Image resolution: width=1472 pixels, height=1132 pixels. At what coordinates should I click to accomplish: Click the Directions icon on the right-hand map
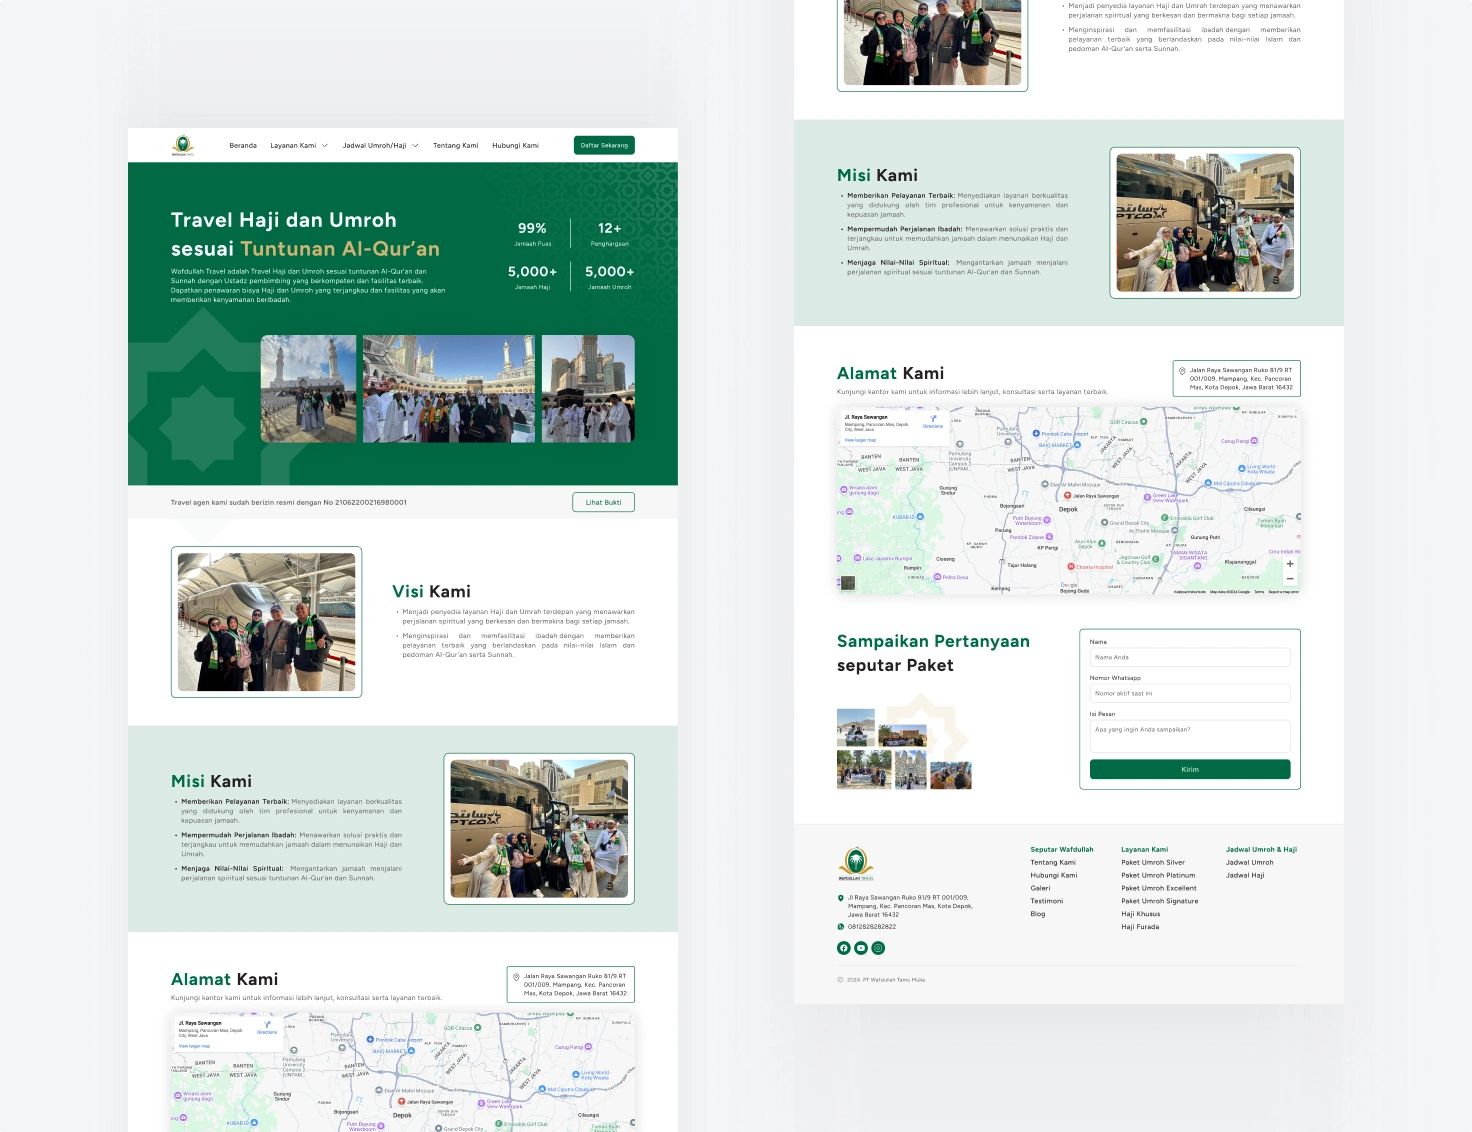click(x=933, y=419)
